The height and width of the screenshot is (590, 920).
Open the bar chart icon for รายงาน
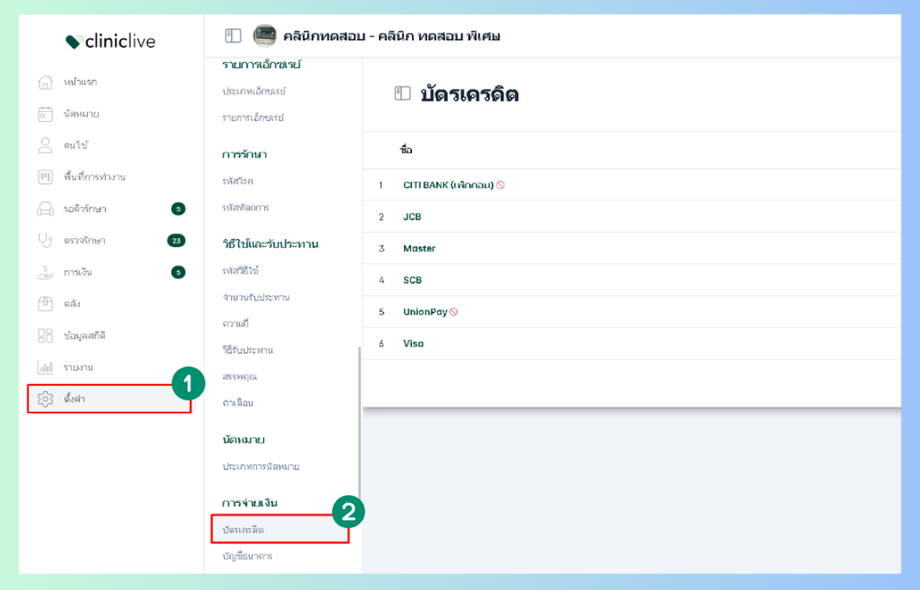45,367
